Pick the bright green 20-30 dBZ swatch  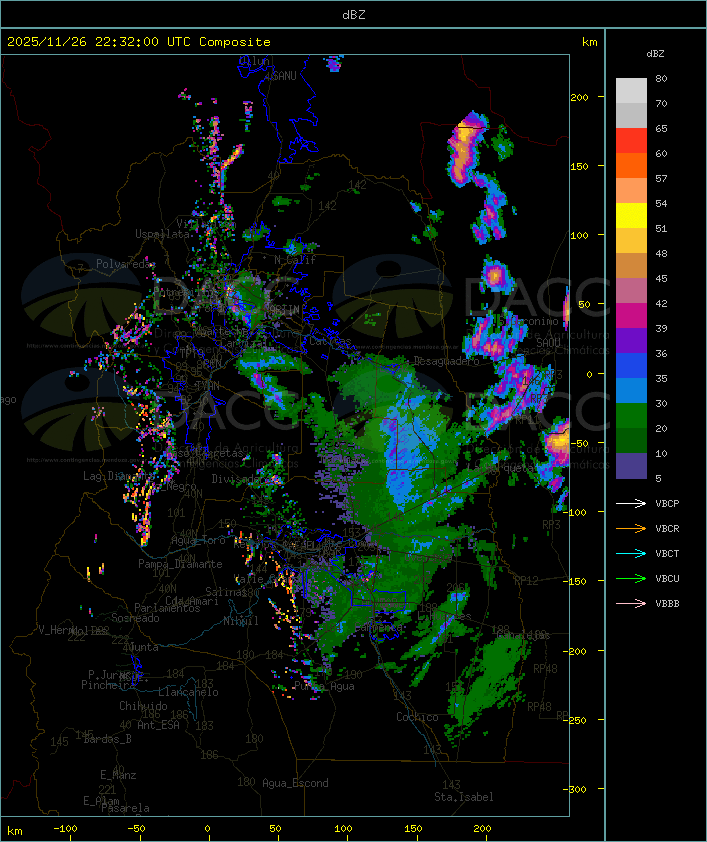point(631,416)
